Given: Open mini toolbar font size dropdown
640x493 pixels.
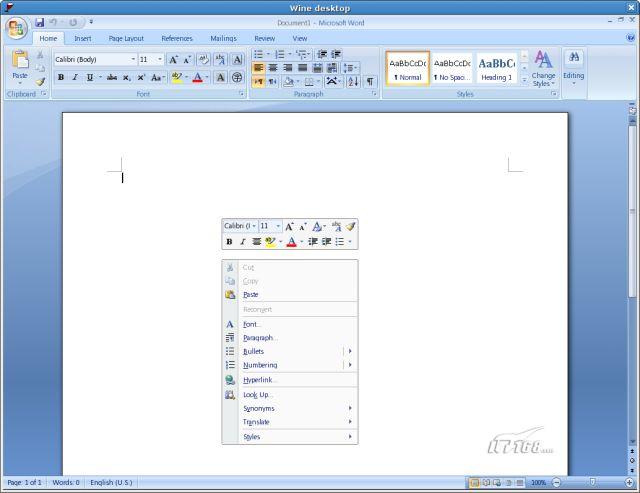Looking at the screenshot, I should pyautogui.click(x=278, y=226).
